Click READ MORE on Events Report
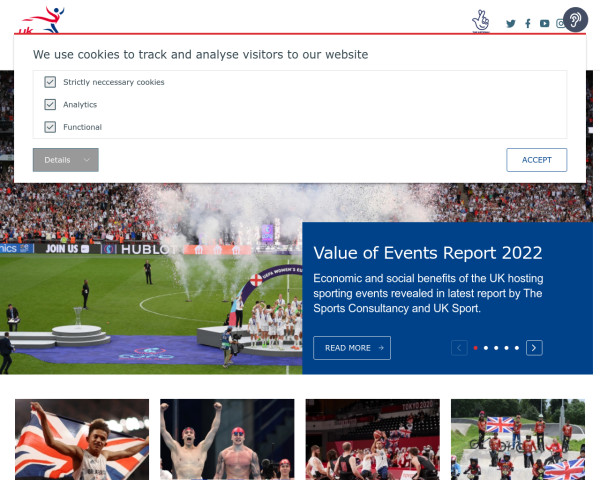Viewport: 600px width, 480px height. 352,348
